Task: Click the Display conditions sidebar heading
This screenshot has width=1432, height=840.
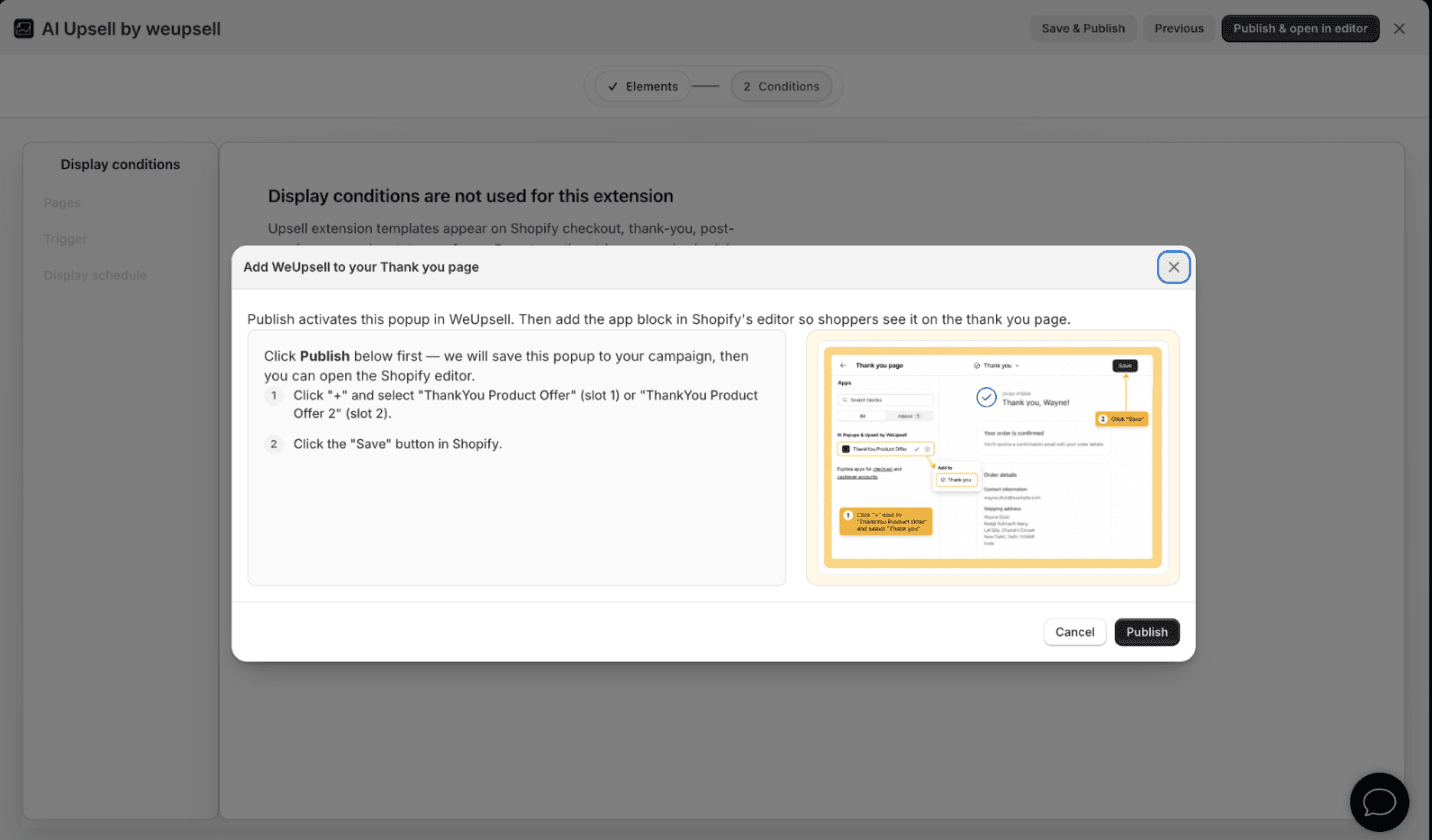Action: 120,164
